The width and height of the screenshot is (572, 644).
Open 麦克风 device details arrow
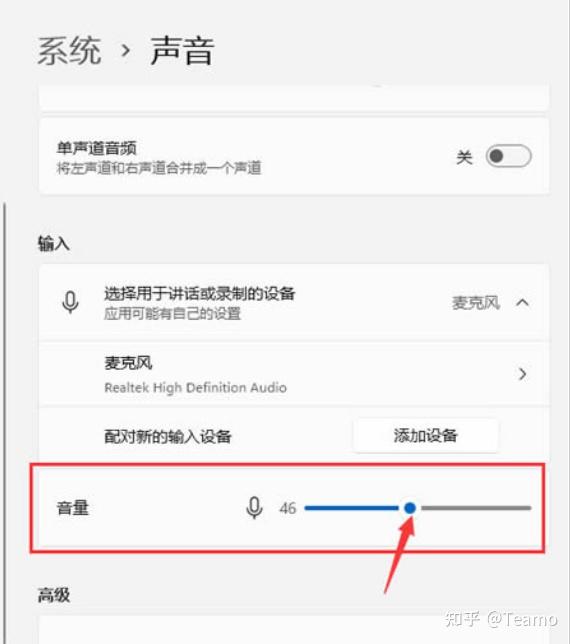tap(522, 374)
